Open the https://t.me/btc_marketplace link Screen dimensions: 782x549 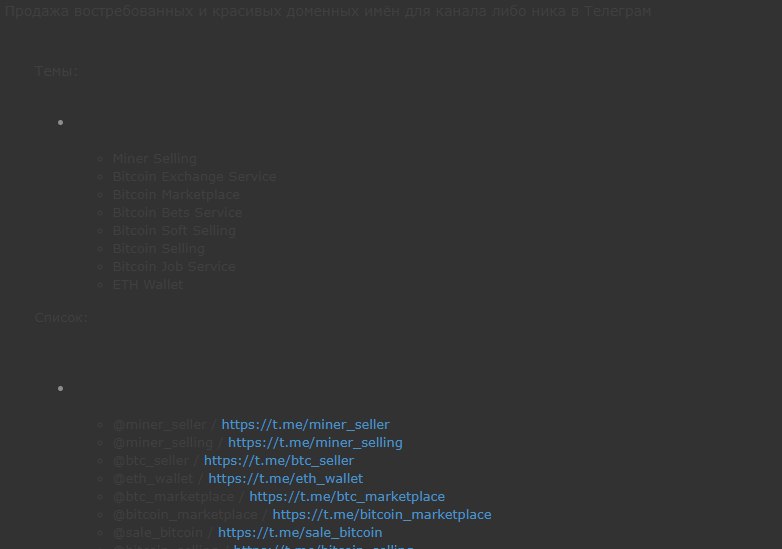(x=347, y=496)
